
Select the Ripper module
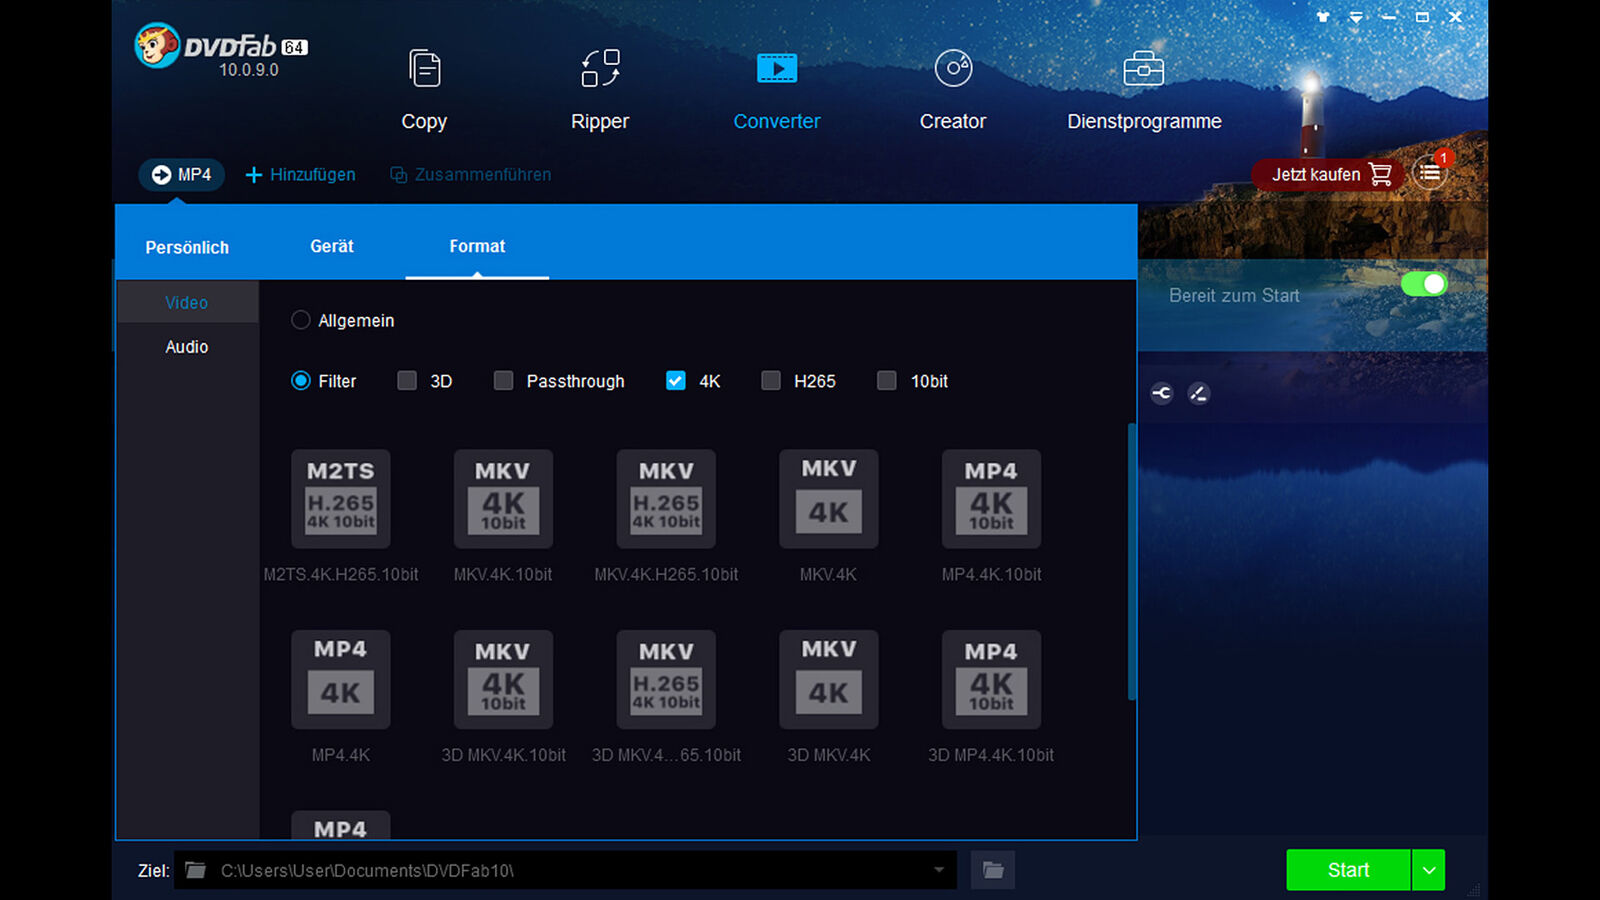tap(599, 90)
